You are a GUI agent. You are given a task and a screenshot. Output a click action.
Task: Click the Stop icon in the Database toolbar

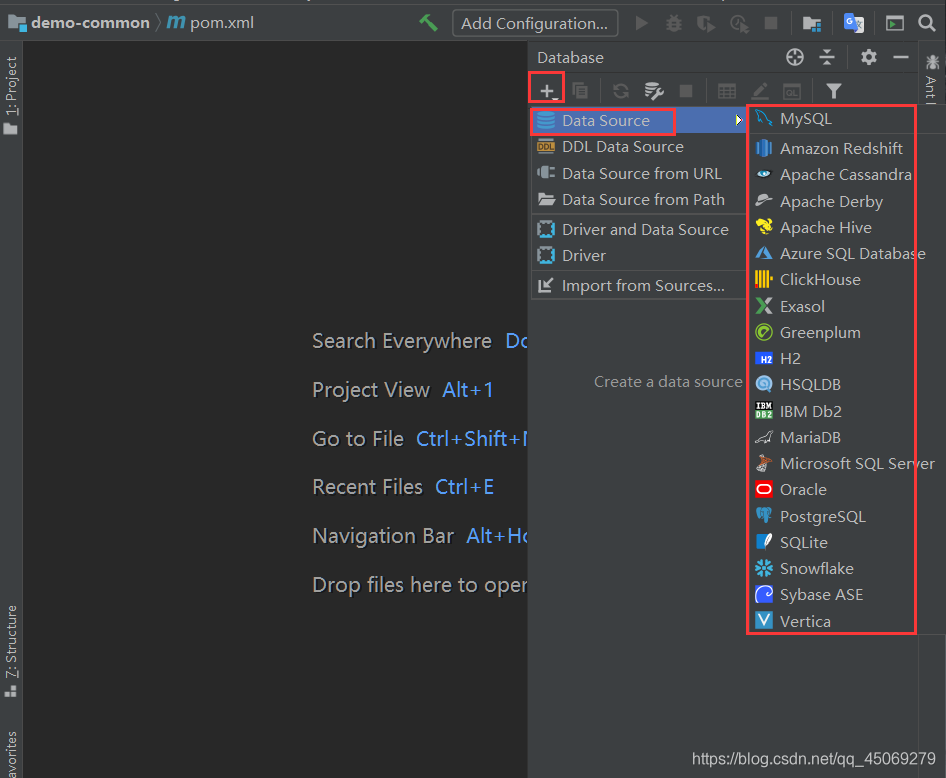point(686,91)
